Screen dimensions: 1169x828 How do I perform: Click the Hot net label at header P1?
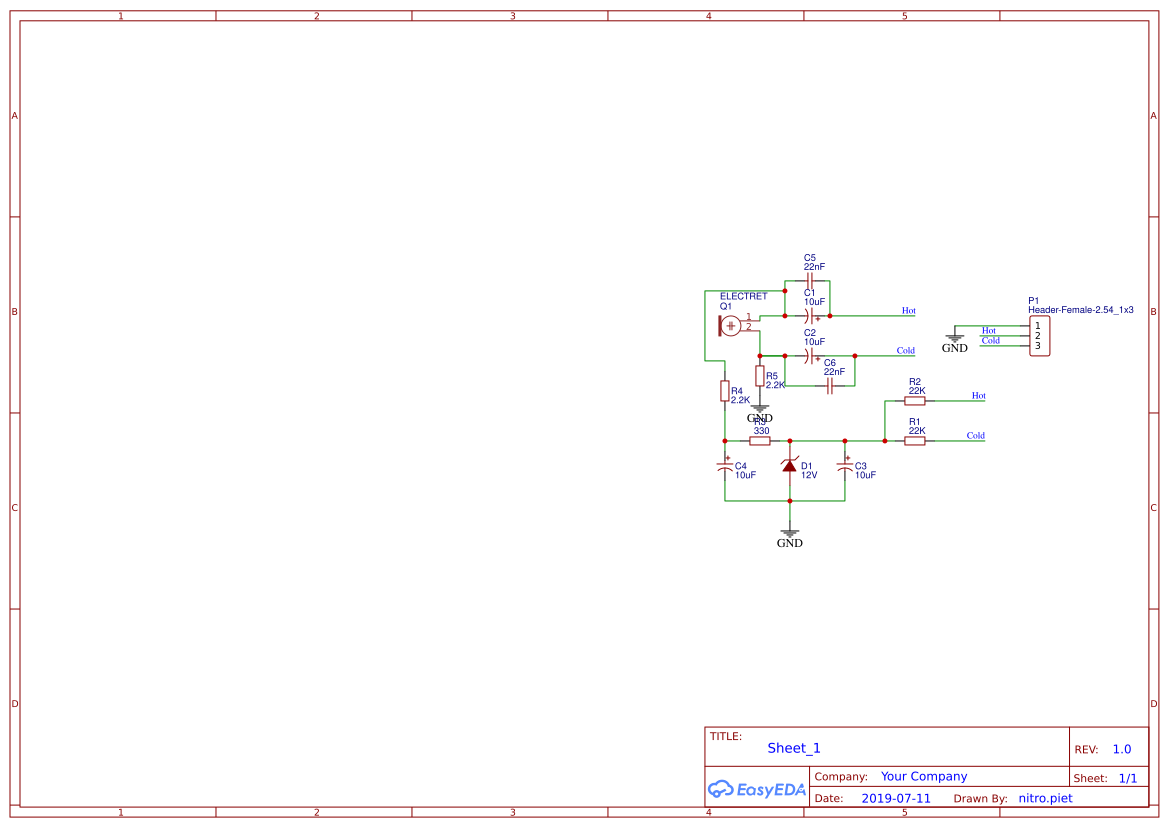pyautogui.click(x=989, y=330)
